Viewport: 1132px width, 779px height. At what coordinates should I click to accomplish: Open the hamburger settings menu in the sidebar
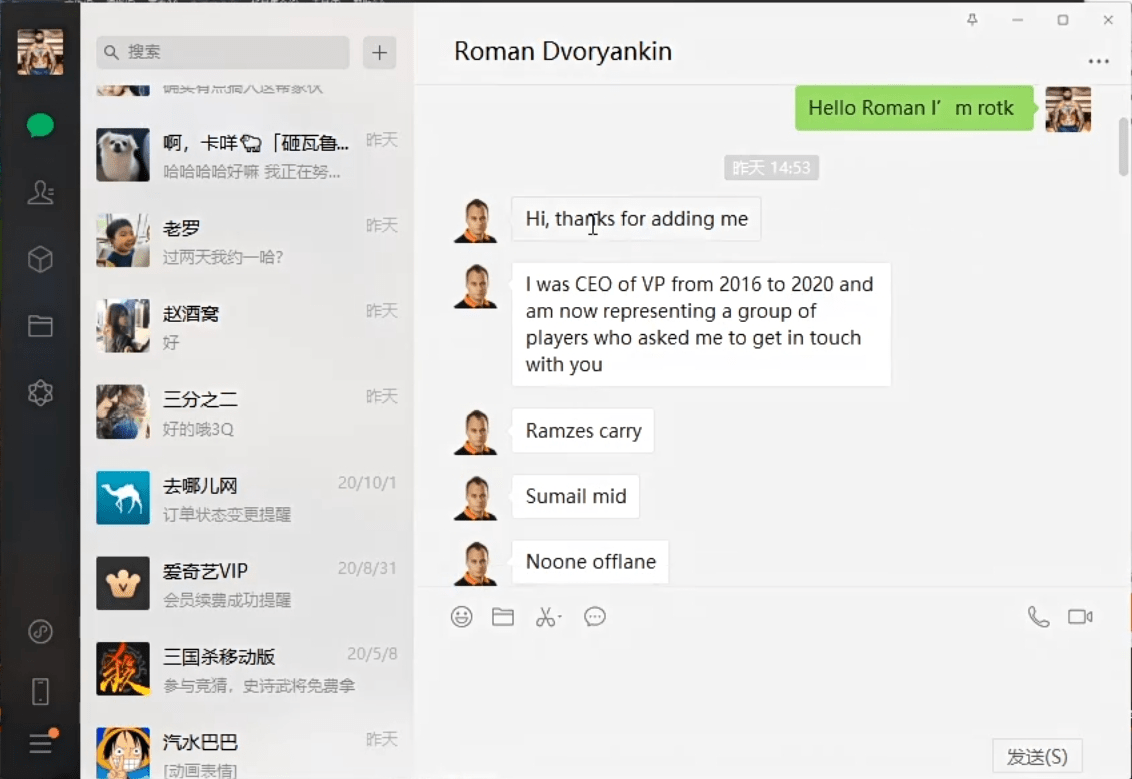(40, 743)
